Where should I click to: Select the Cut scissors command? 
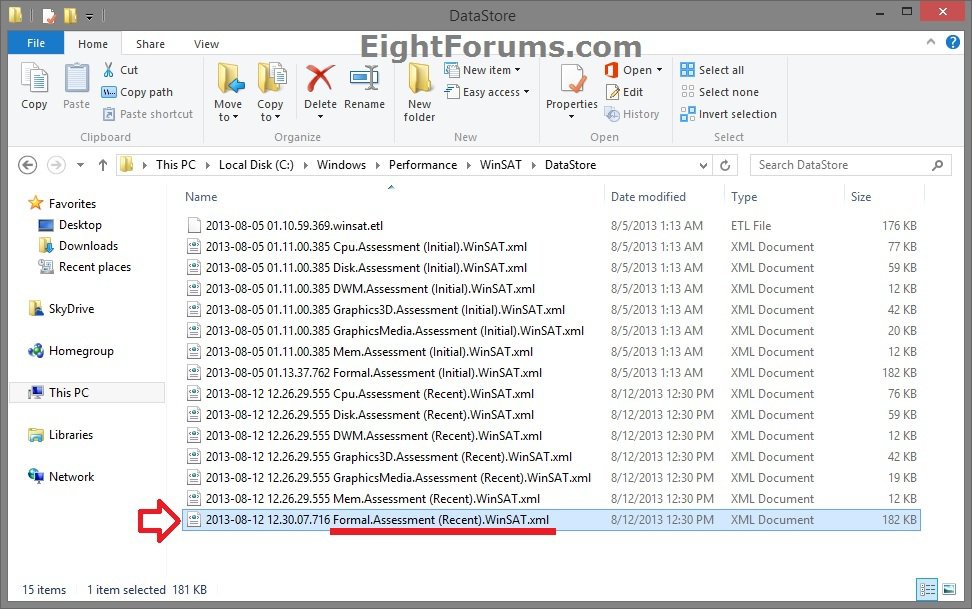click(120, 70)
